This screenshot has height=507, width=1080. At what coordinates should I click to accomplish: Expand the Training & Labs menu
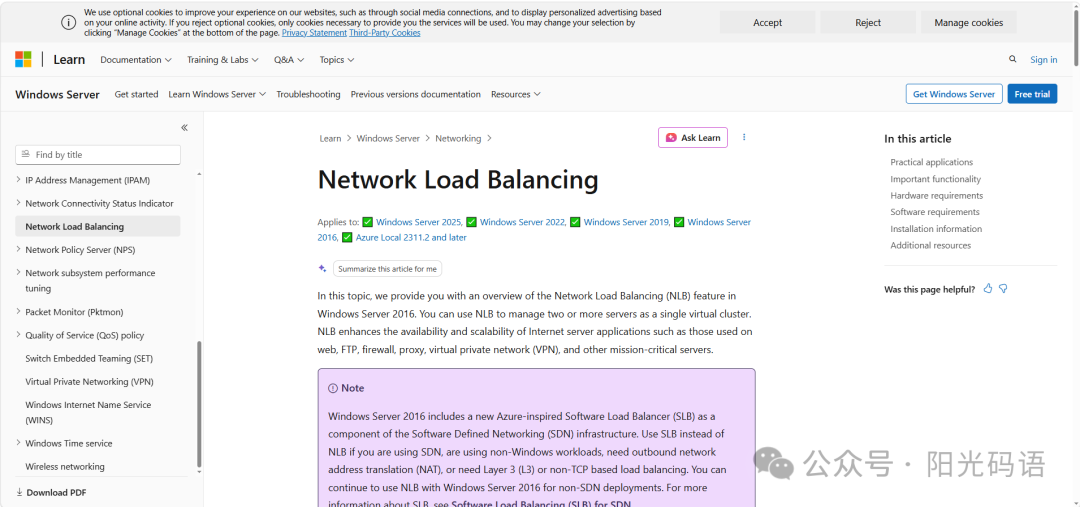tap(222, 60)
